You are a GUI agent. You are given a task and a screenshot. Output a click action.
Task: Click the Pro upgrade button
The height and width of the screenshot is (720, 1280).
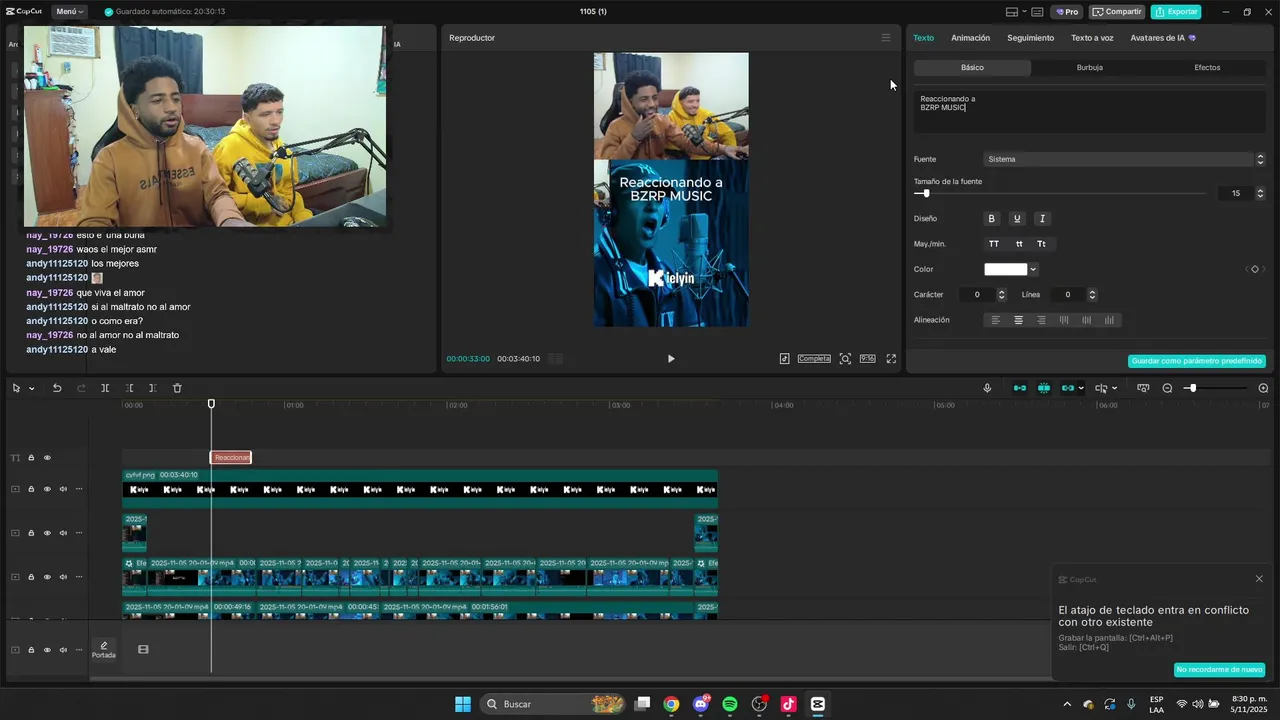coord(1067,12)
